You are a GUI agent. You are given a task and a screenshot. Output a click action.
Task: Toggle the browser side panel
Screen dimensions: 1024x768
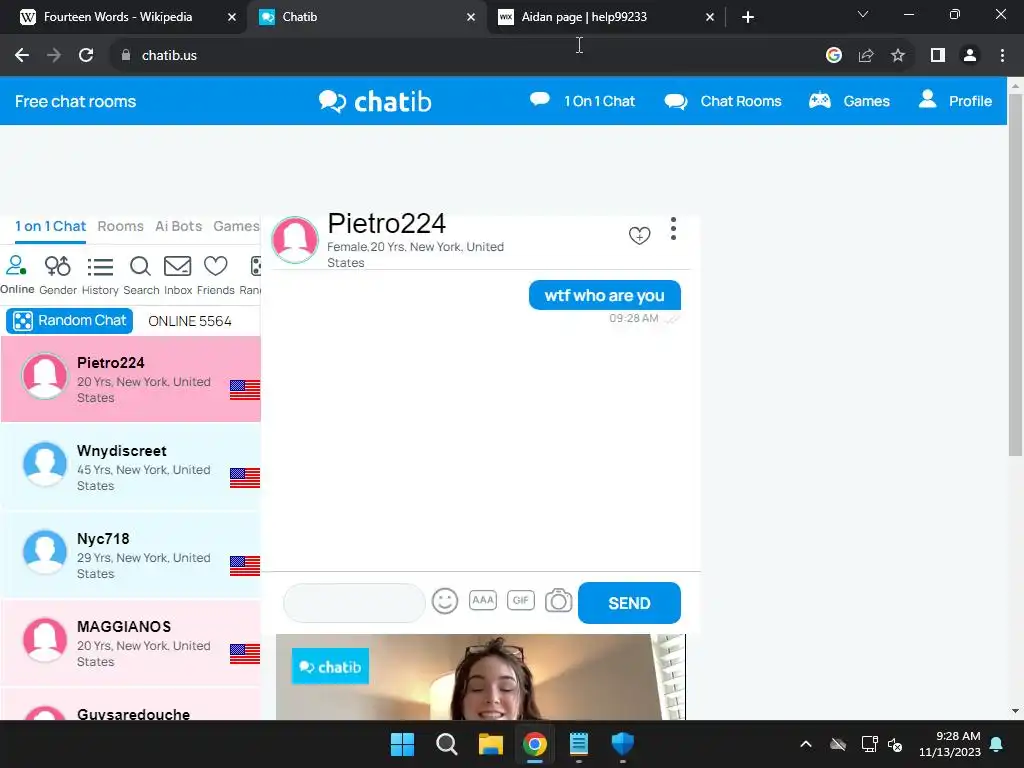[x=938, y=56]
